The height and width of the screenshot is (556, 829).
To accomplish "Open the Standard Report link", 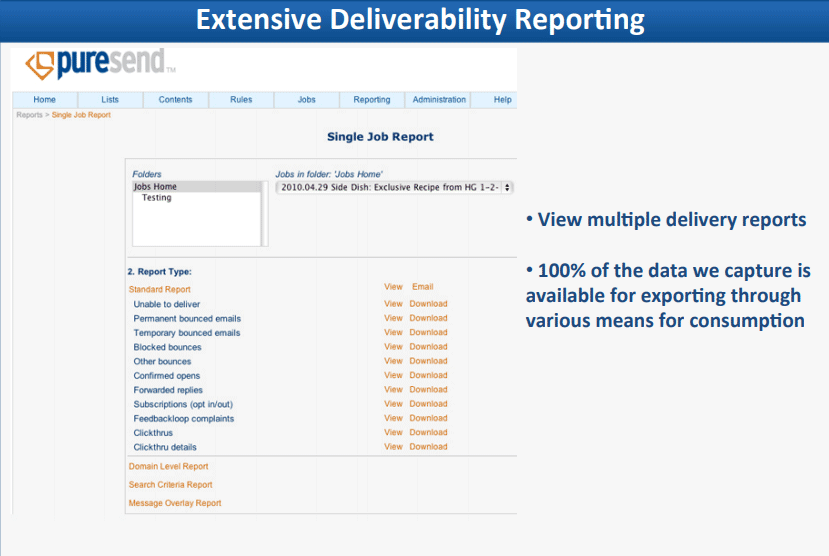I will [x=159, y=289].
